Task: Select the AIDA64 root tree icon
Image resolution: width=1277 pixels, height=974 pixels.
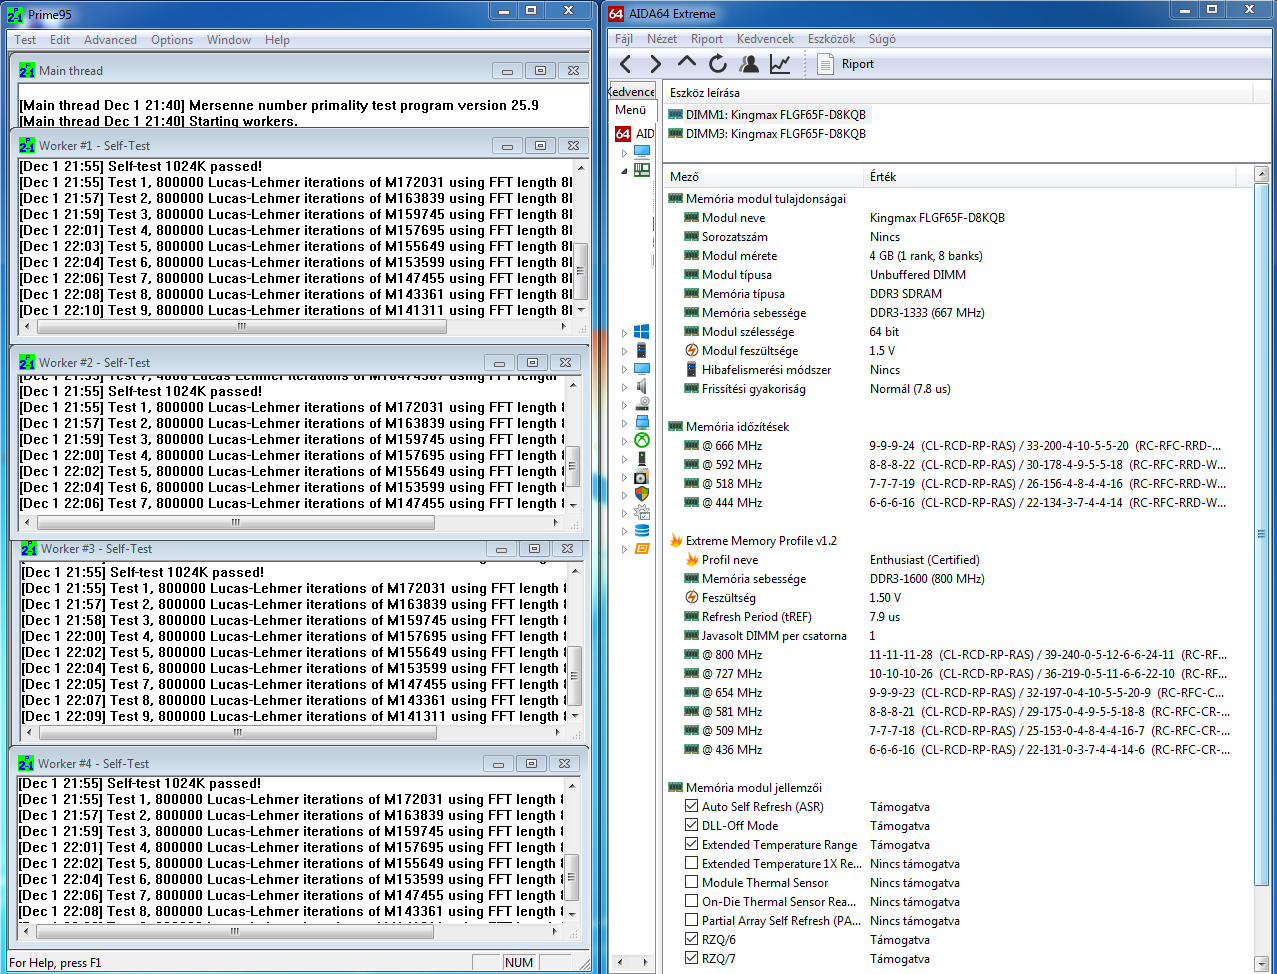Action: (x=622, y=133)
